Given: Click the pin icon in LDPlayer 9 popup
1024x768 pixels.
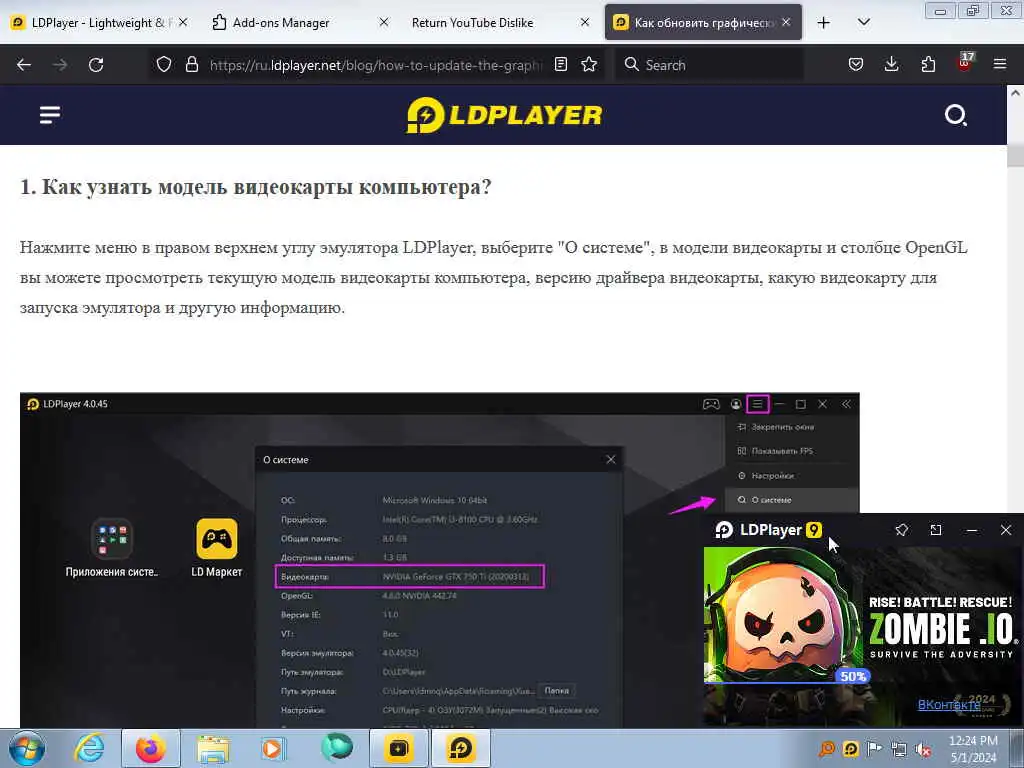Looking at the screenshot, I should pyautogui.click(x=902, y=530).
